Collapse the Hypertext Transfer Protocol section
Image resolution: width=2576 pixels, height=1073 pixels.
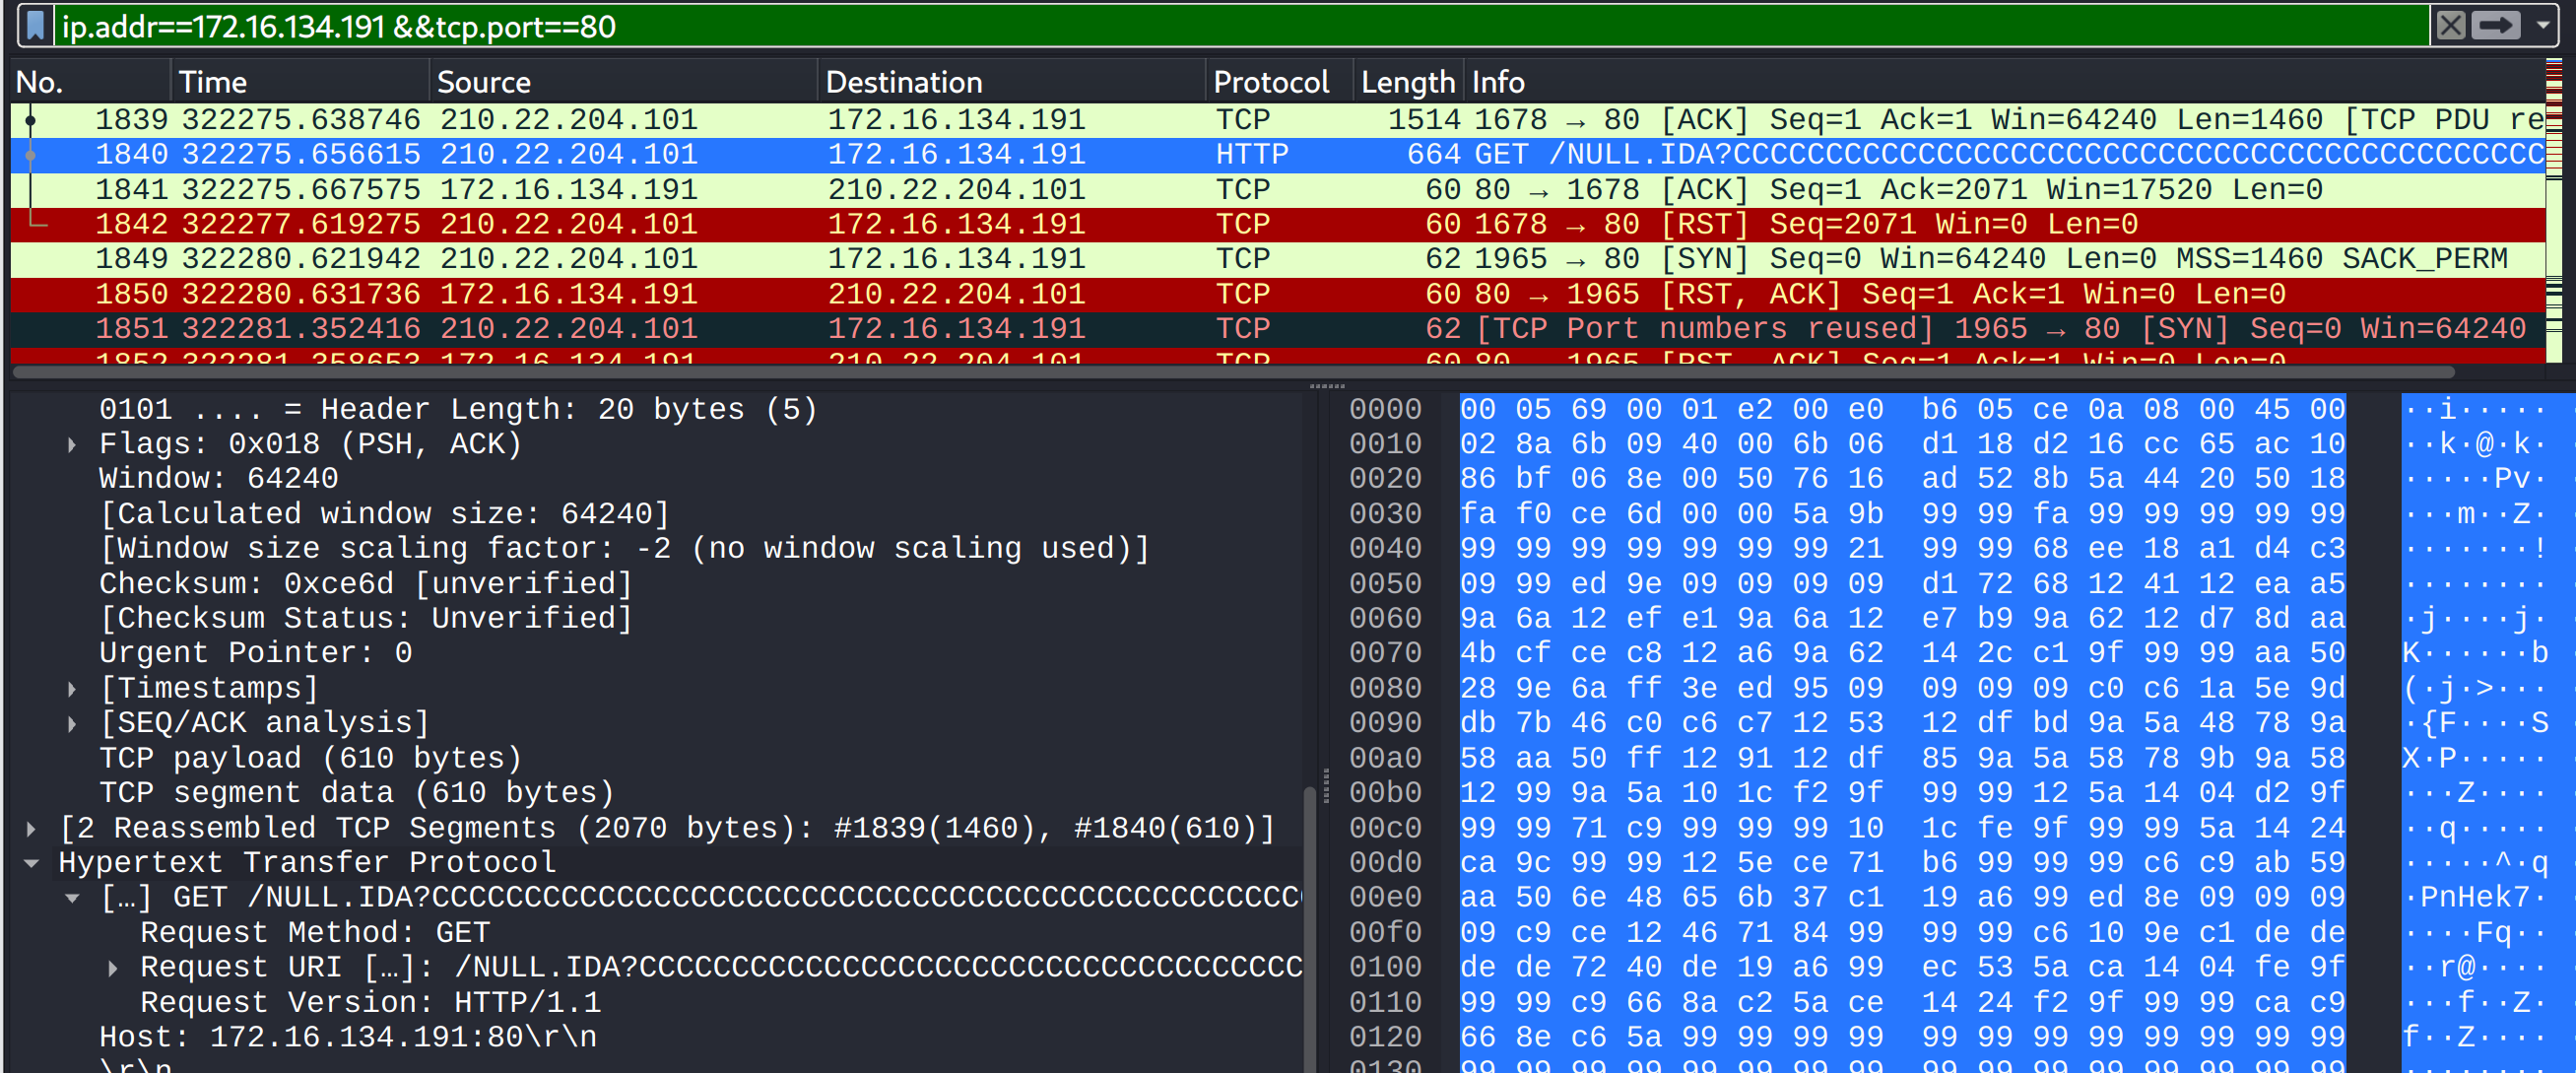tap(31, 863)
